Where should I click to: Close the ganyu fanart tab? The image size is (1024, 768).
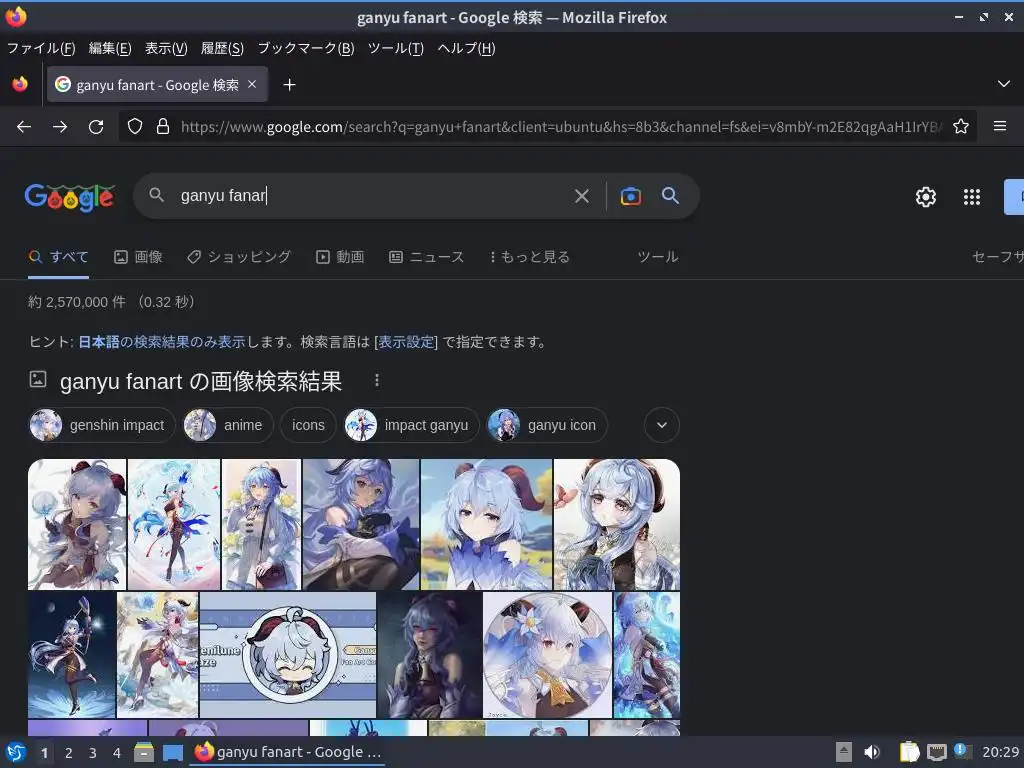(x=252, y=84)
